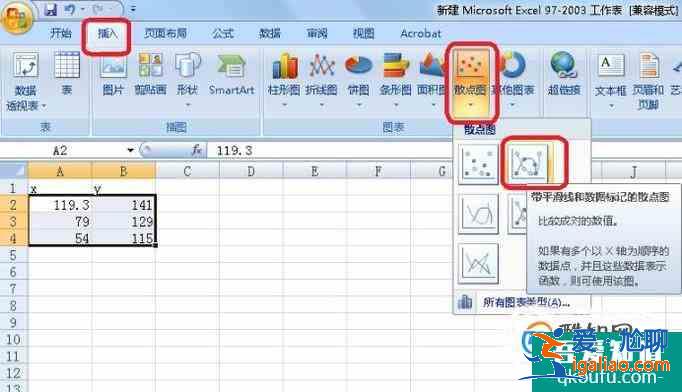
Task: Select column B header
Action: (124, 171)
